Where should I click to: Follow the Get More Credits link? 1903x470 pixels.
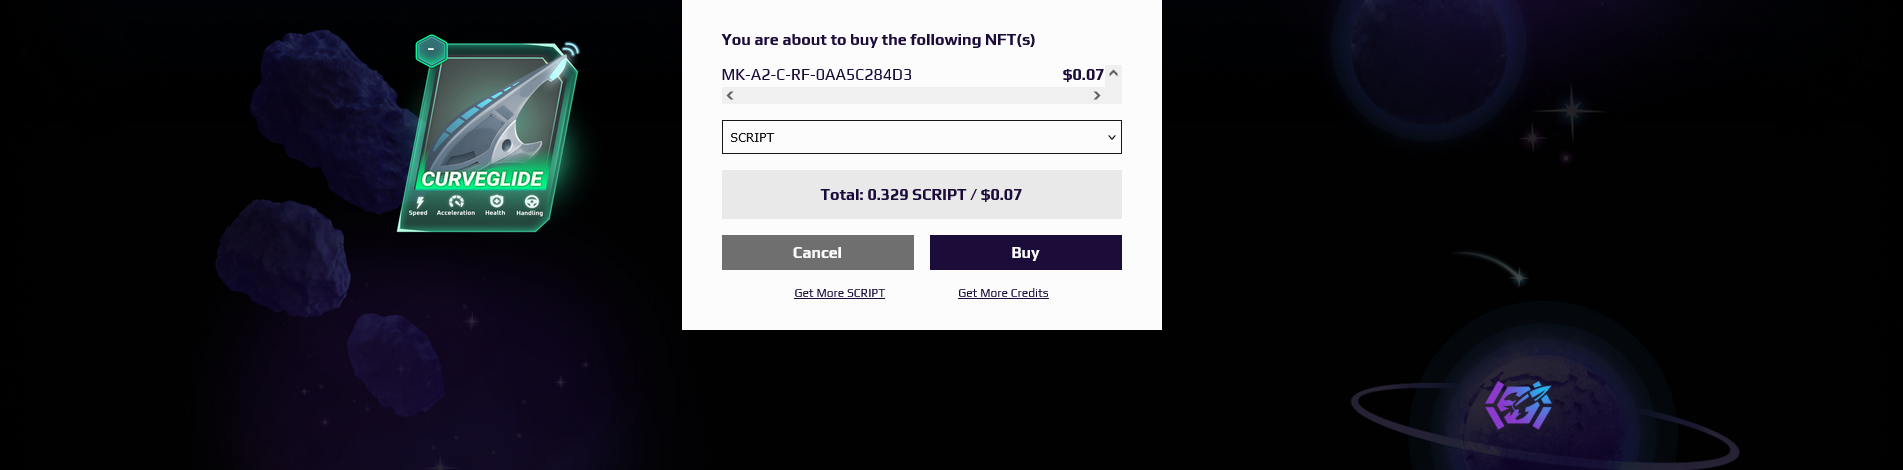click(1003, 293)
